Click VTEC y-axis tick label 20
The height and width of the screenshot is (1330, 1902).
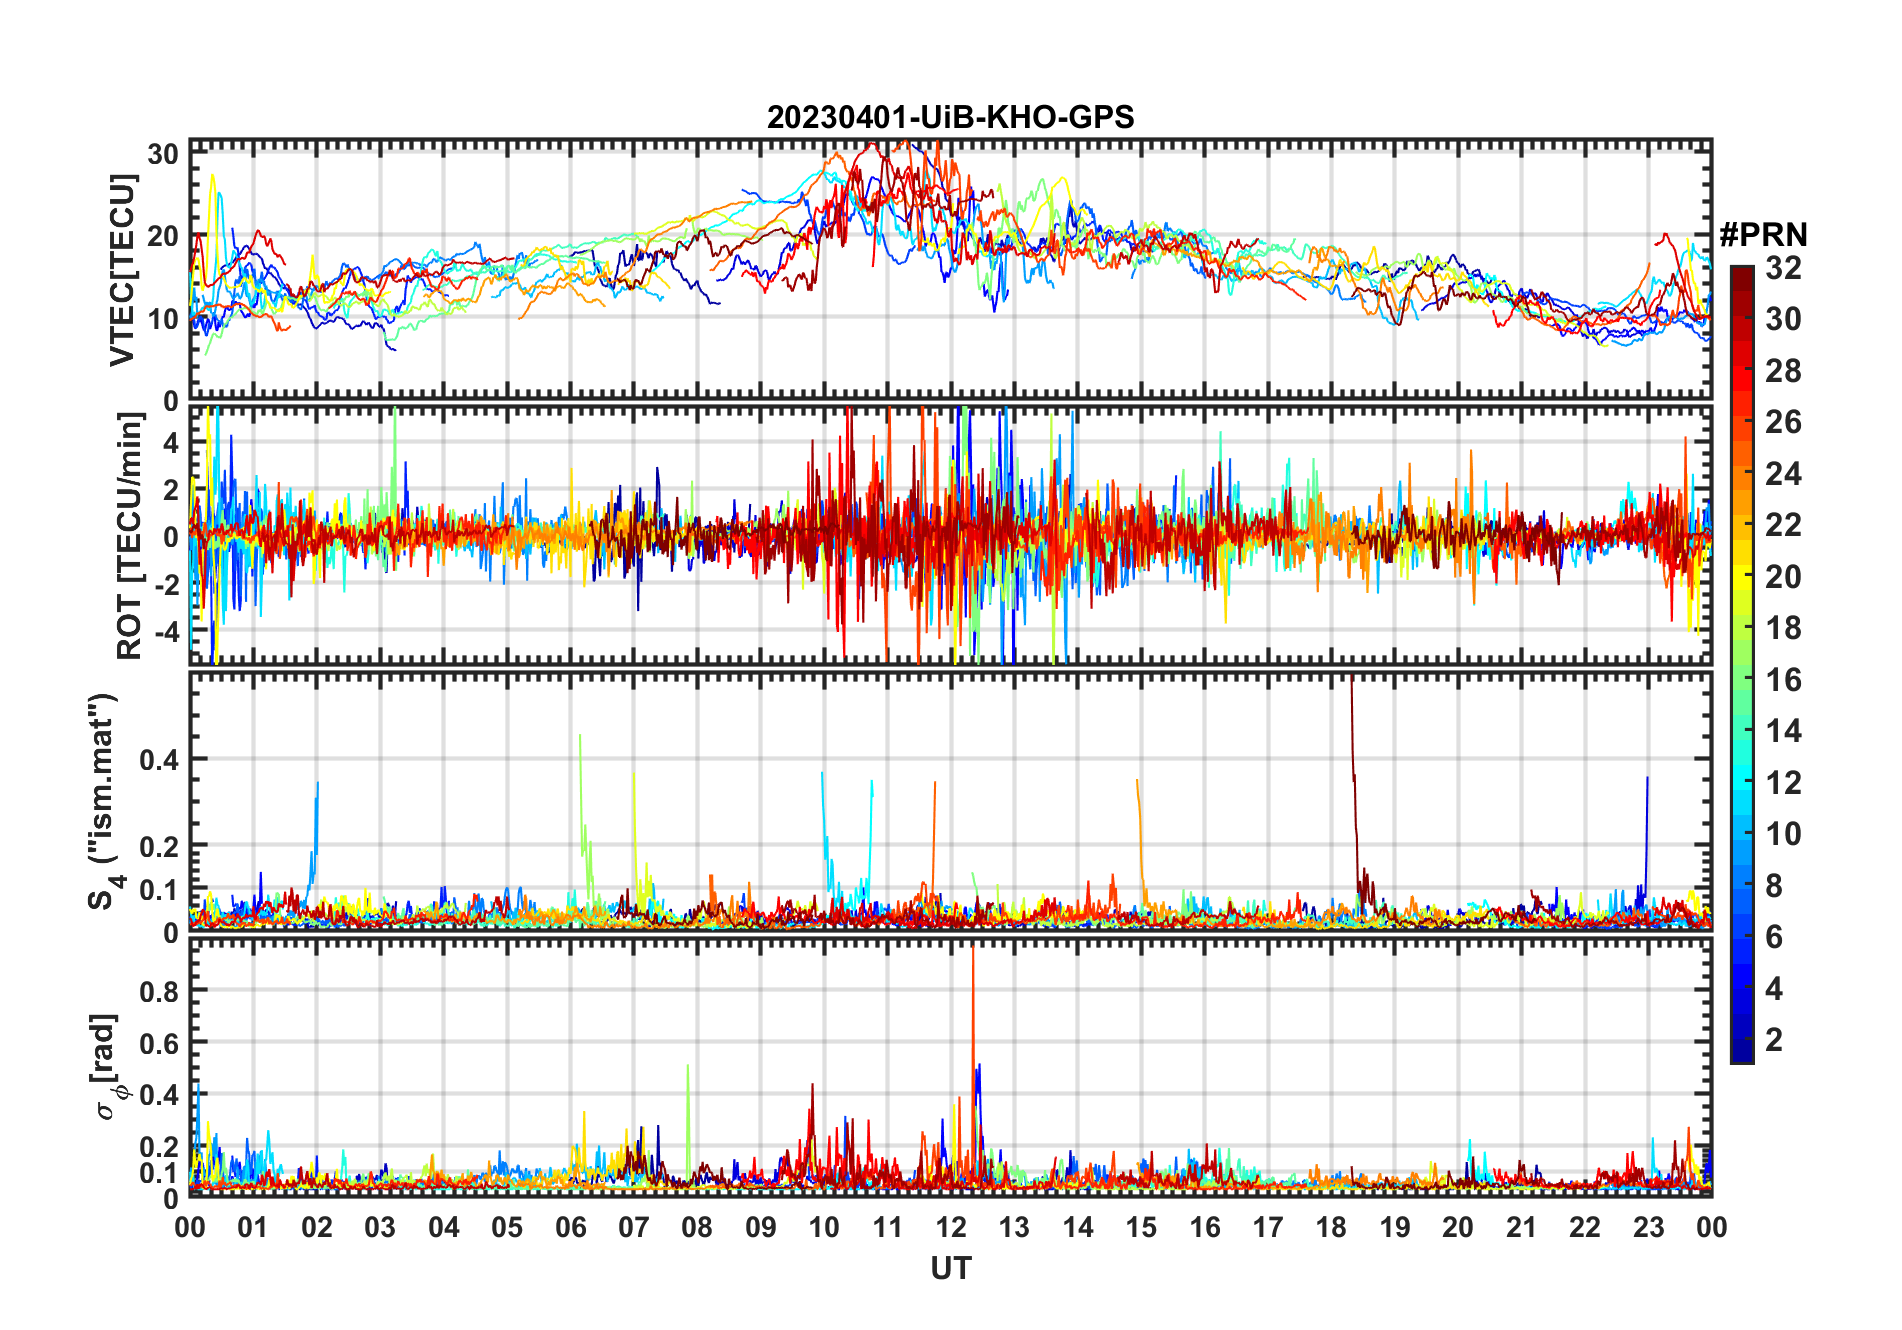tap(163, 237)
